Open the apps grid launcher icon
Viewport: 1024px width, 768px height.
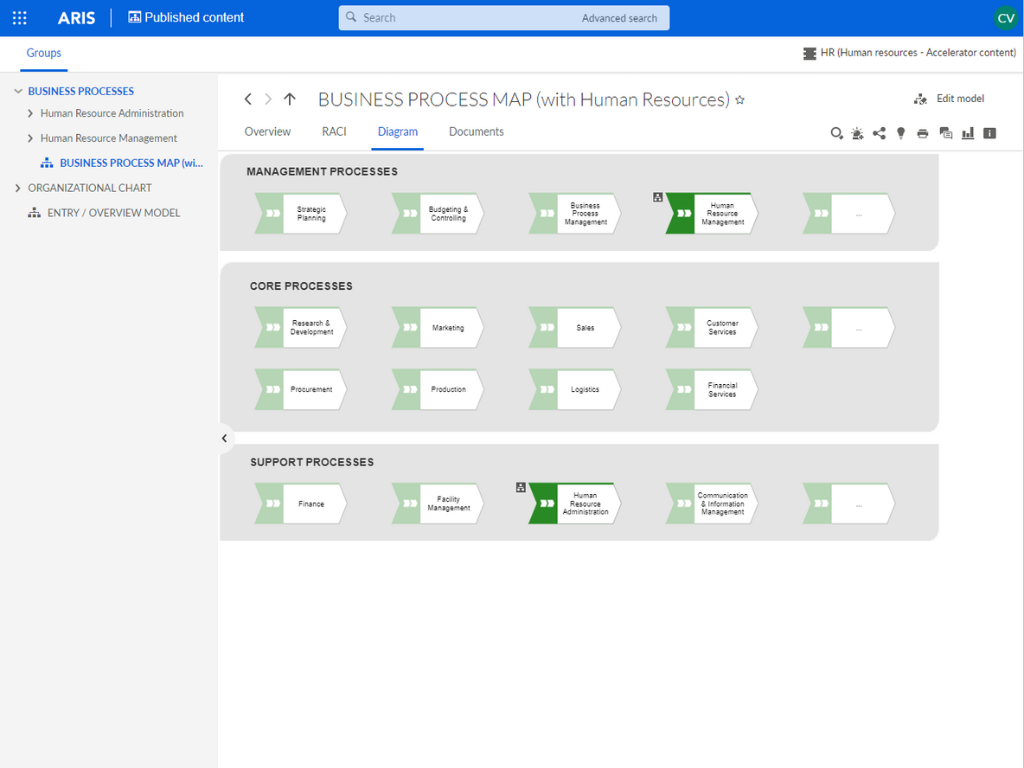(20, 18)
